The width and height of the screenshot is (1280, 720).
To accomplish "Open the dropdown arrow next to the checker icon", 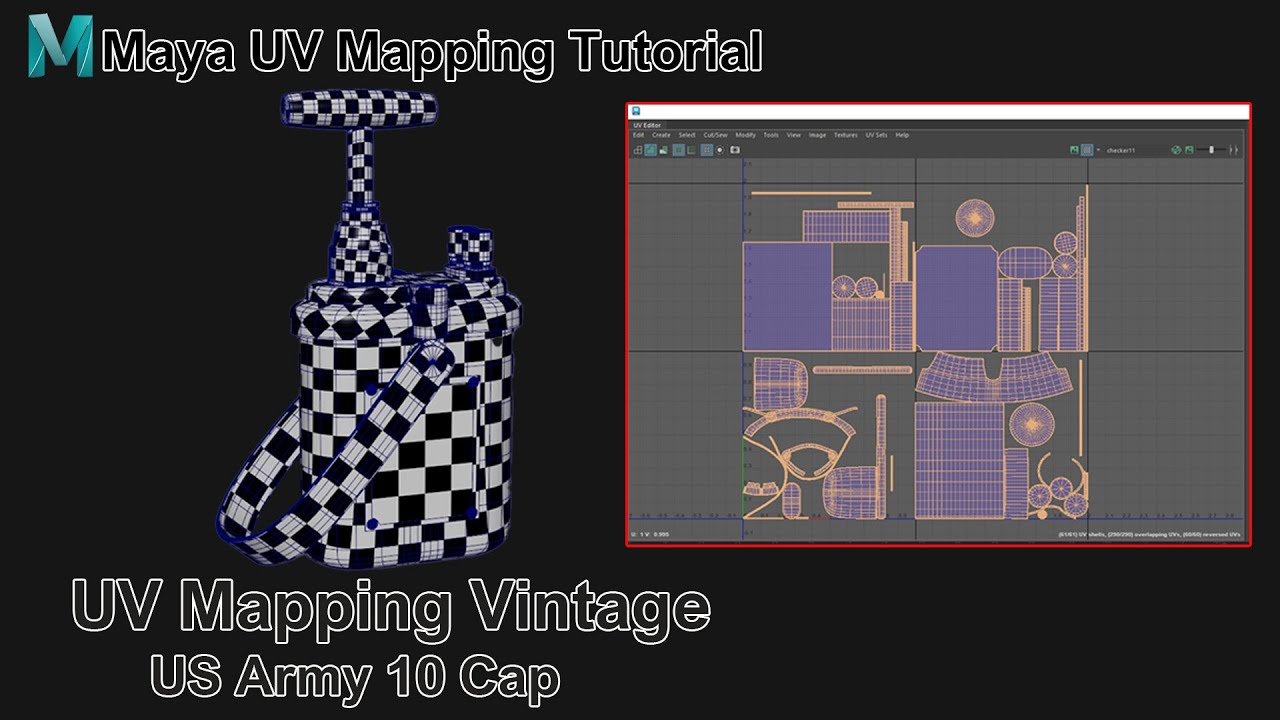I will (x=1098, y=150).
